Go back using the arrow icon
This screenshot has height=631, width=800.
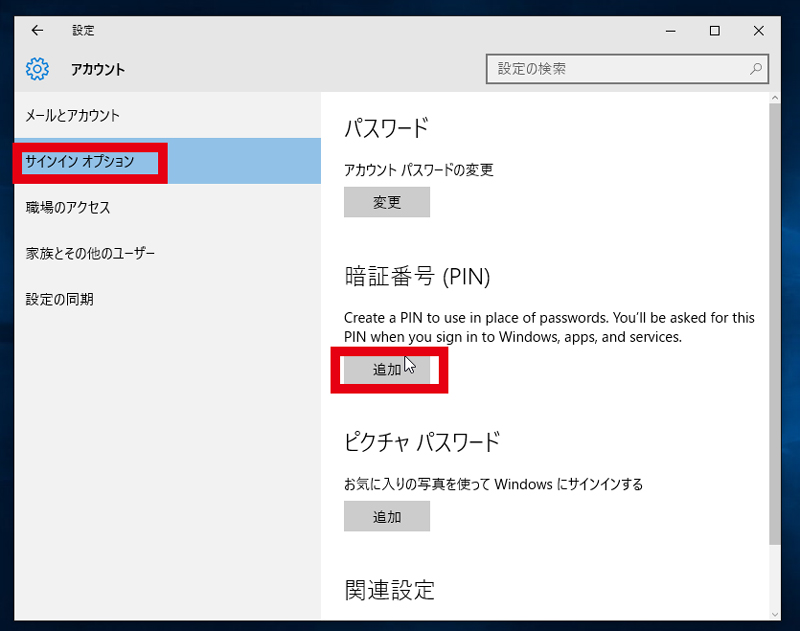click(37, 31)
